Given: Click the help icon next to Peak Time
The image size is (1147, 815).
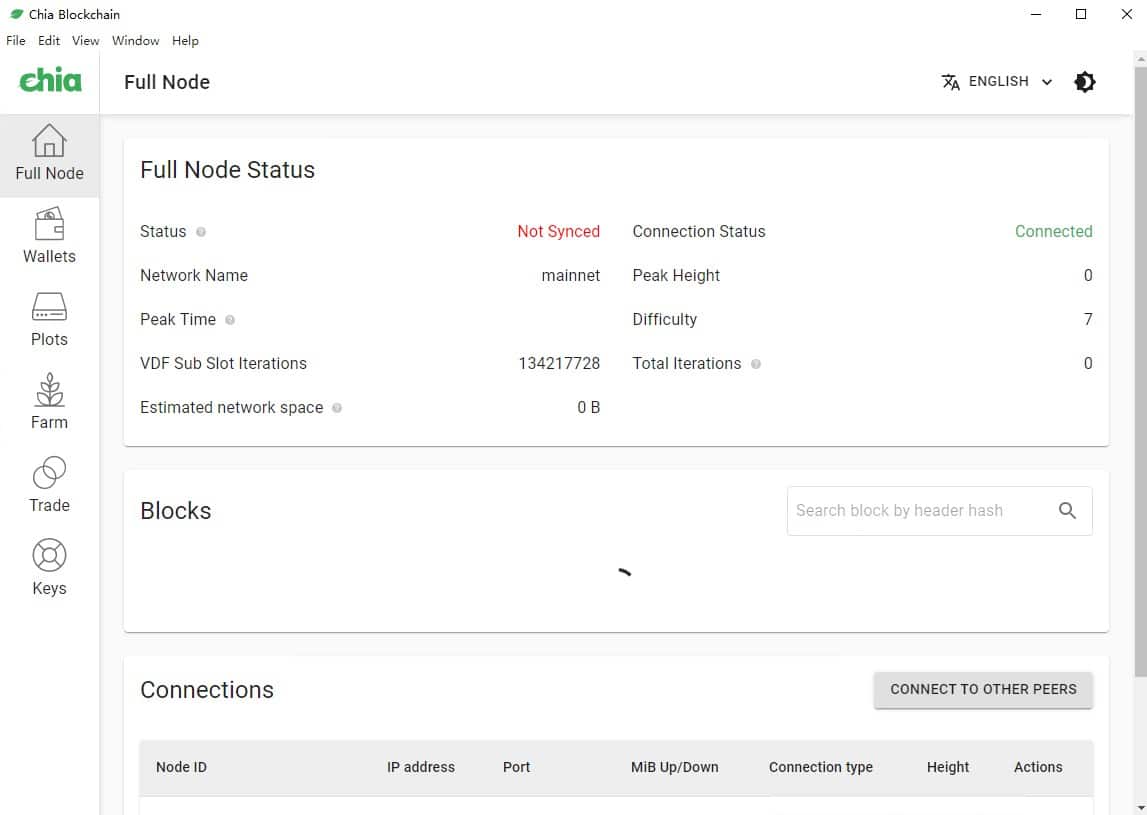Looking at the screenshot, I should point(230,320).
